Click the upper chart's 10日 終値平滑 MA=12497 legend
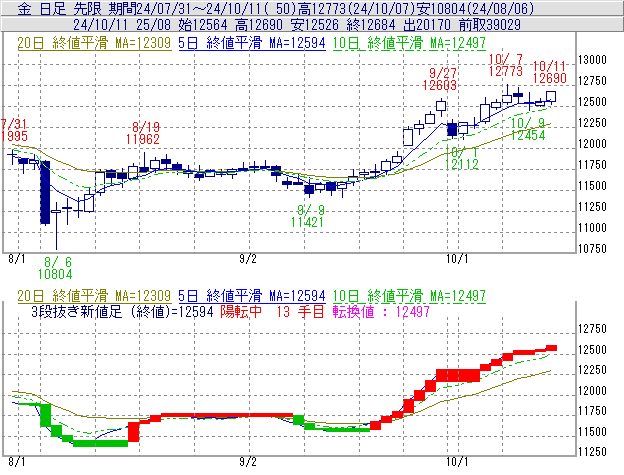This screenshot has width=624, height=475. [x=409, y=43]
